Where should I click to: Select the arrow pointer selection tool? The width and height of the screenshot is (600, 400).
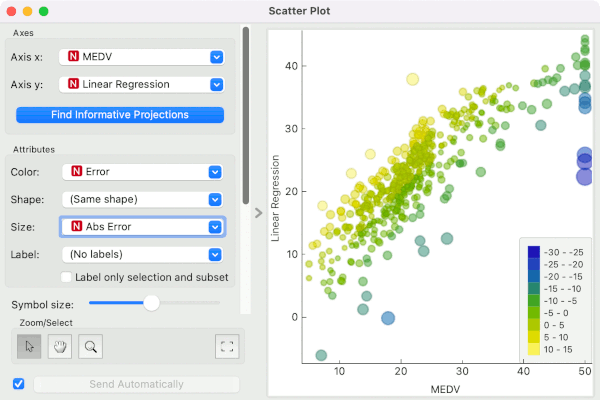(29, 346)
